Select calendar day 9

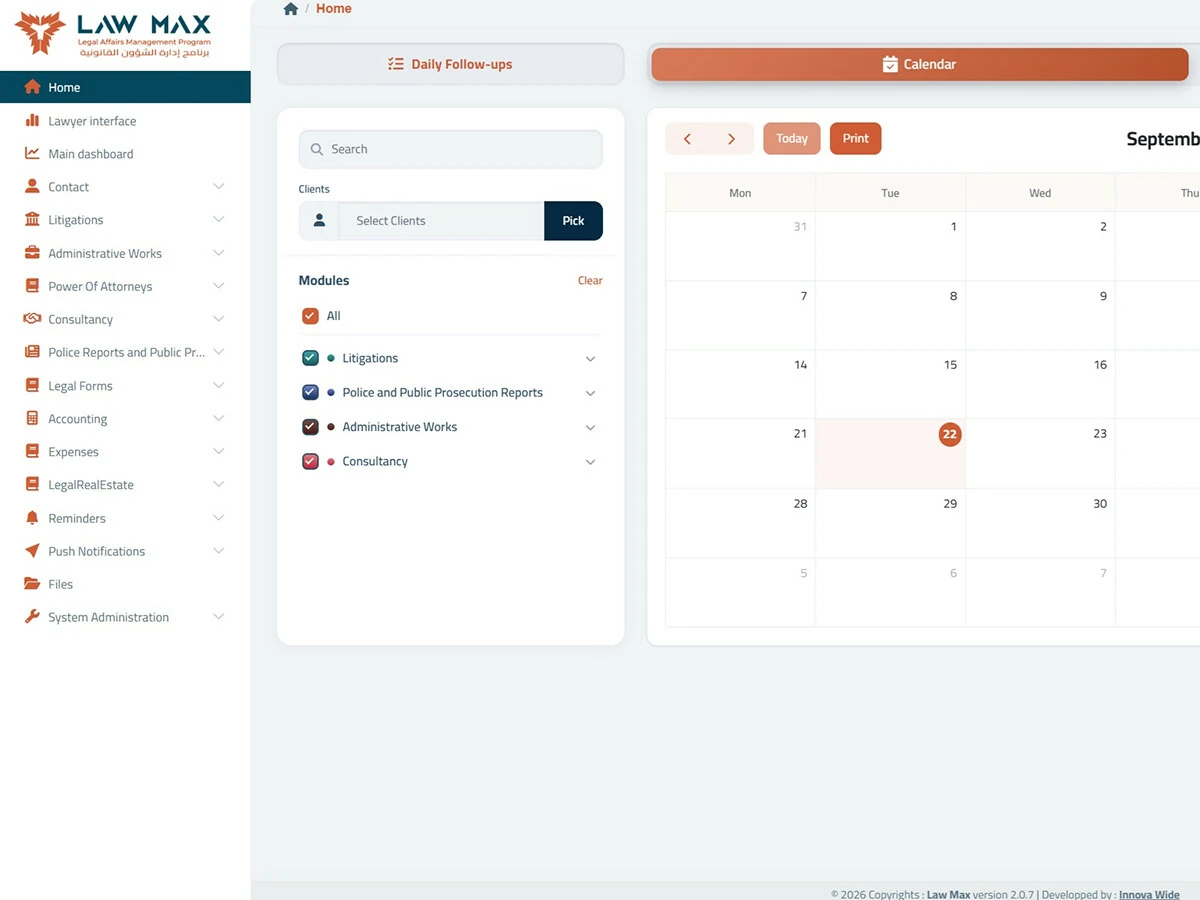point(1040,315)
